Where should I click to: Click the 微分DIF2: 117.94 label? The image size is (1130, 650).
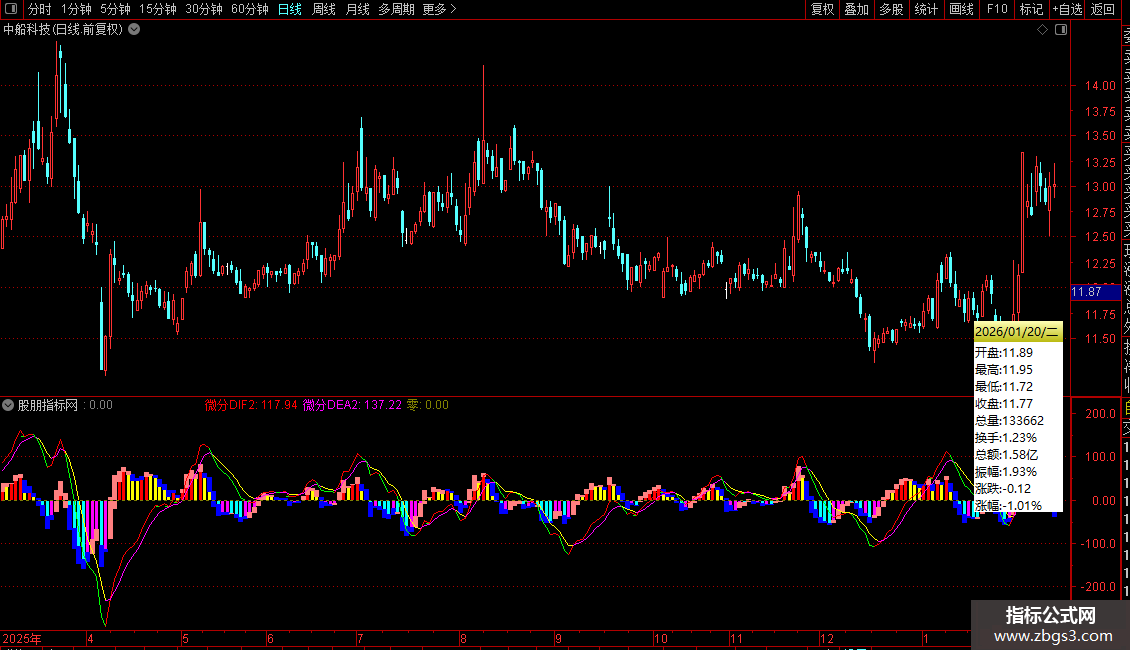point(251,405)
